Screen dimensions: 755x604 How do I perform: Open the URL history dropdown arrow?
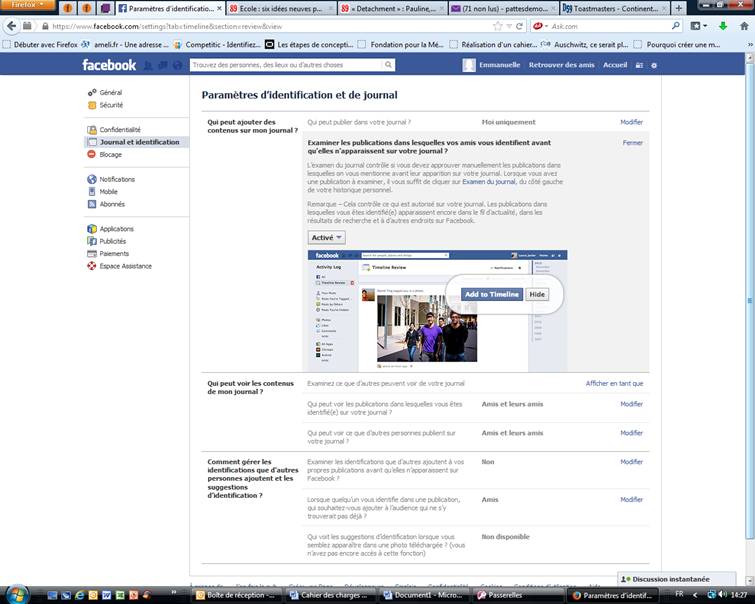click(509, 26)
